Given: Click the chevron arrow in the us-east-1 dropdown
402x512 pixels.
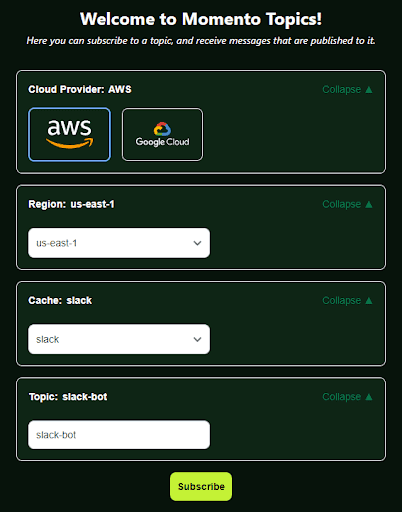Looking at the screenshot, I should pos(197,243).
